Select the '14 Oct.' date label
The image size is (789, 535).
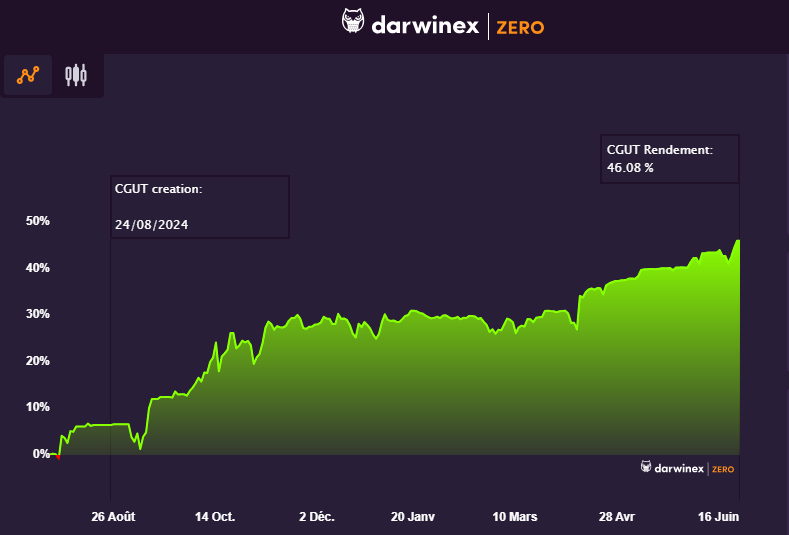tap(215, 517)
